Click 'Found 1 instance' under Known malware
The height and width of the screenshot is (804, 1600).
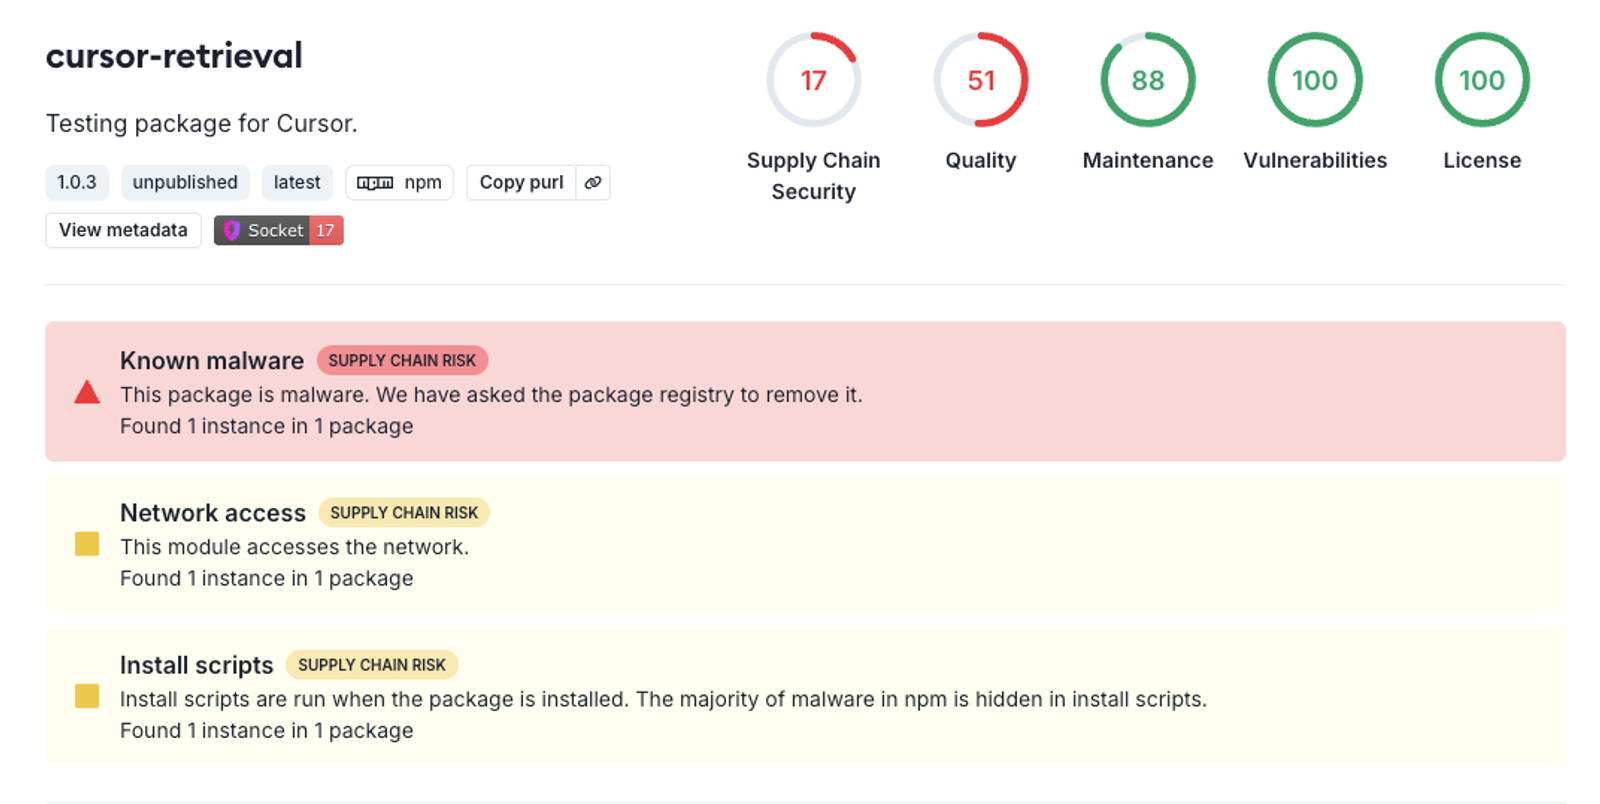(x=266, y=426)
